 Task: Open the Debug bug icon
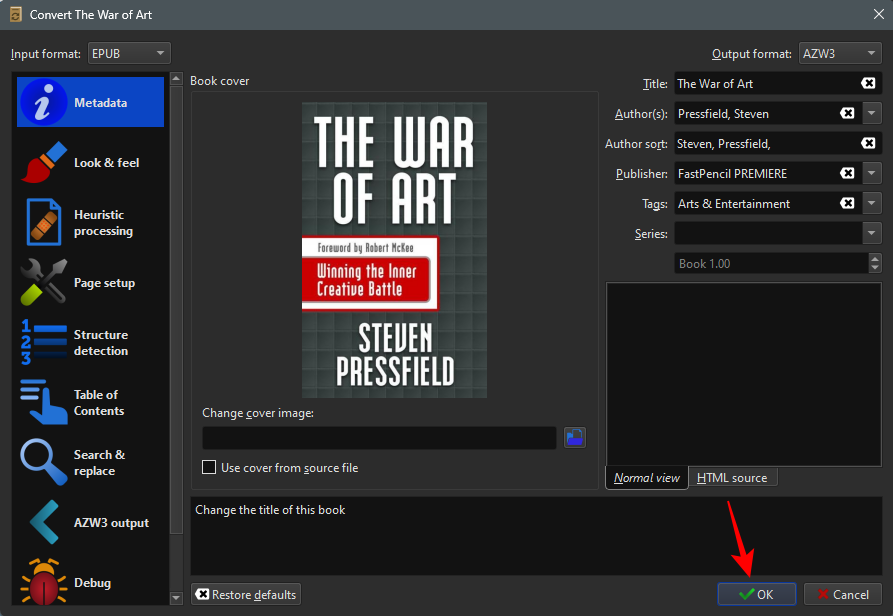tap(44, 582)
